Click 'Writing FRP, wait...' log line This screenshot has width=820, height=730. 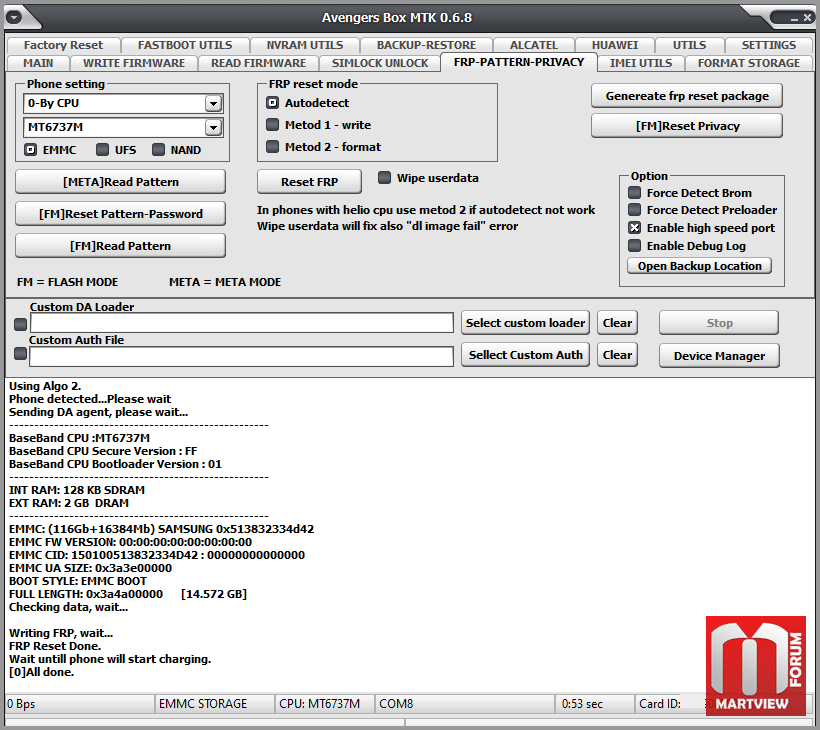coord(61,633)
